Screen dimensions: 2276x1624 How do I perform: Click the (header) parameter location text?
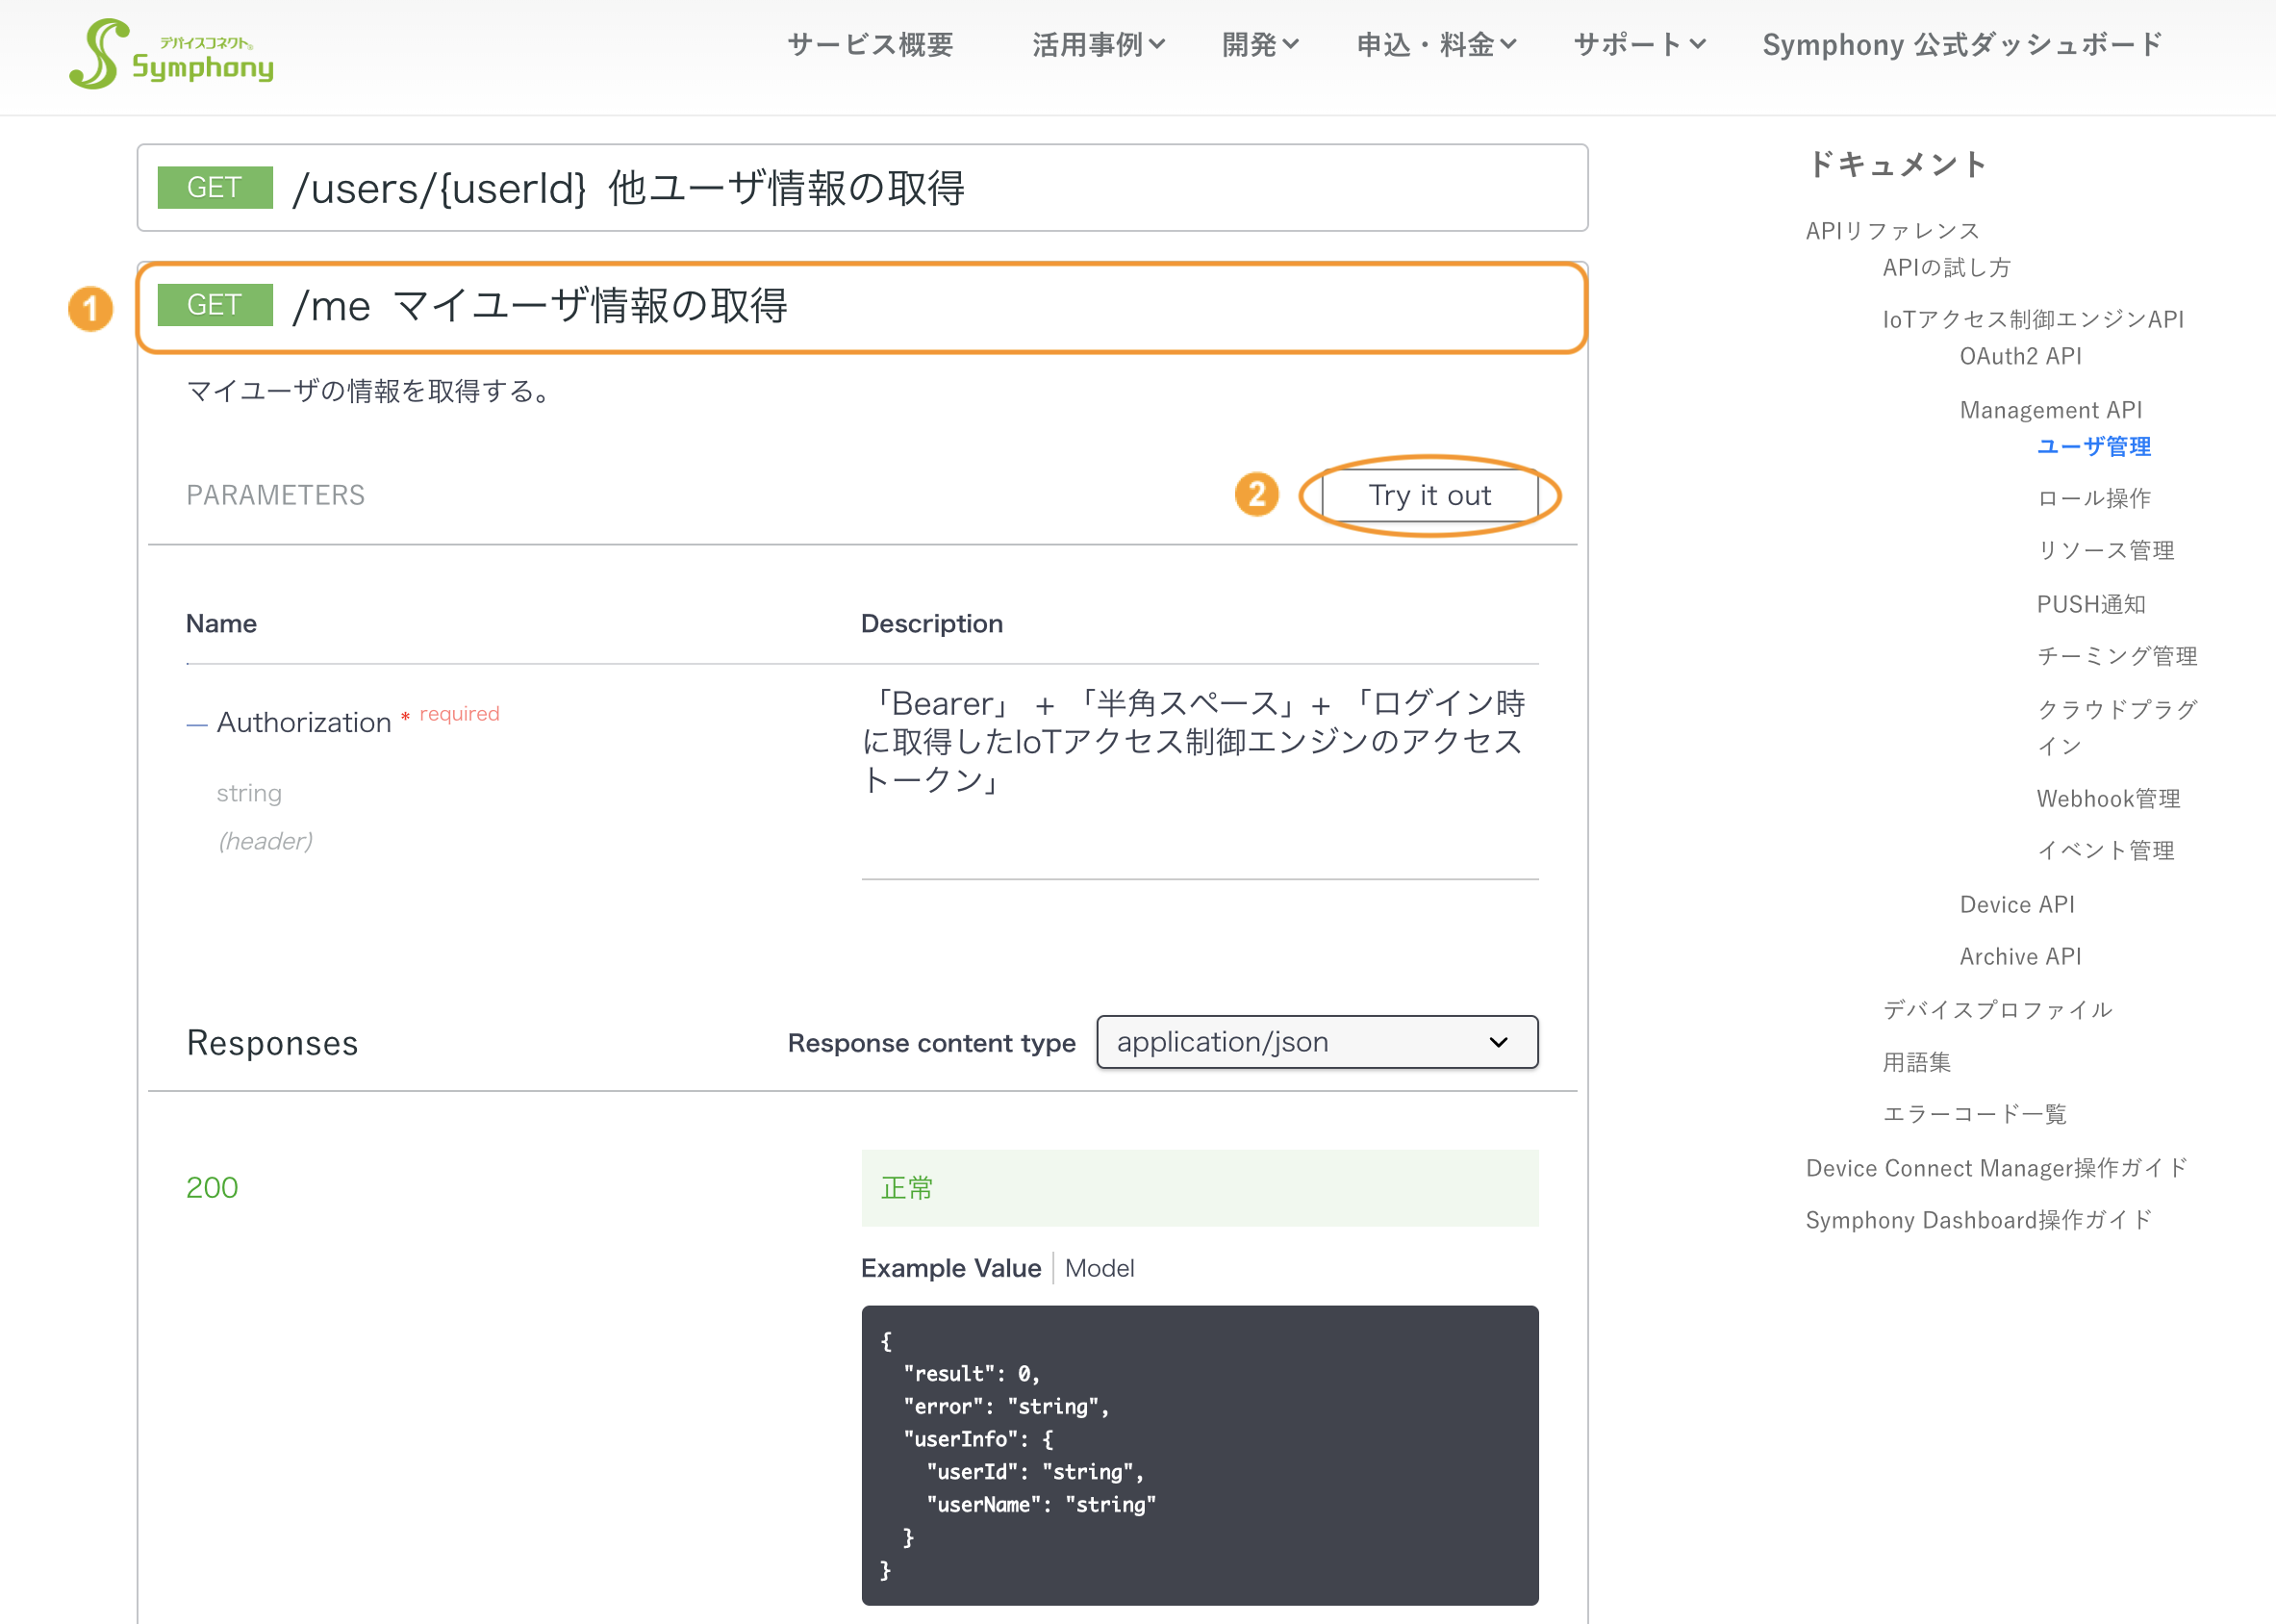(x=265, y=841)
